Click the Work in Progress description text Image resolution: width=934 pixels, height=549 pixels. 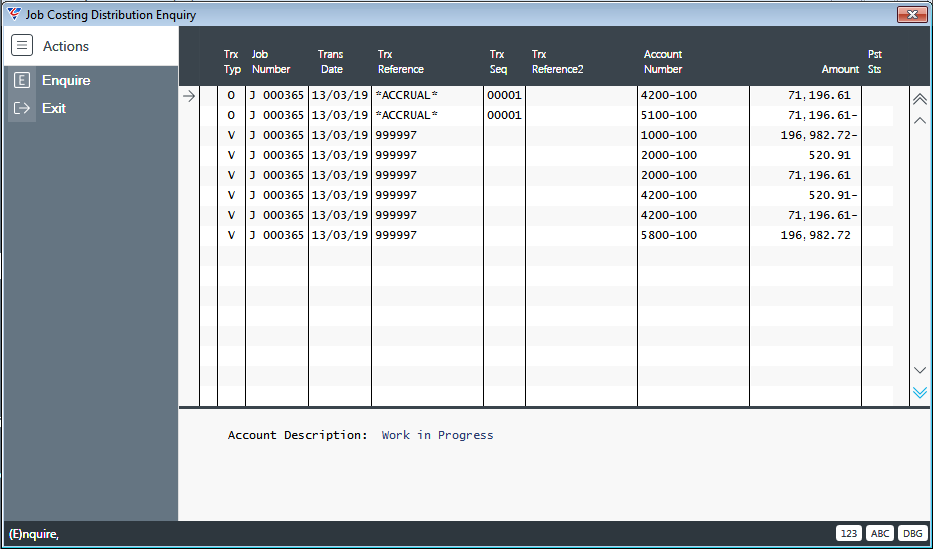point(437,435)
